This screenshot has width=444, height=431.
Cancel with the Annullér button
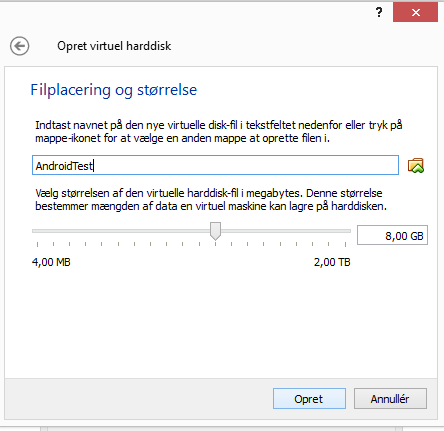(x=390, y=399)
